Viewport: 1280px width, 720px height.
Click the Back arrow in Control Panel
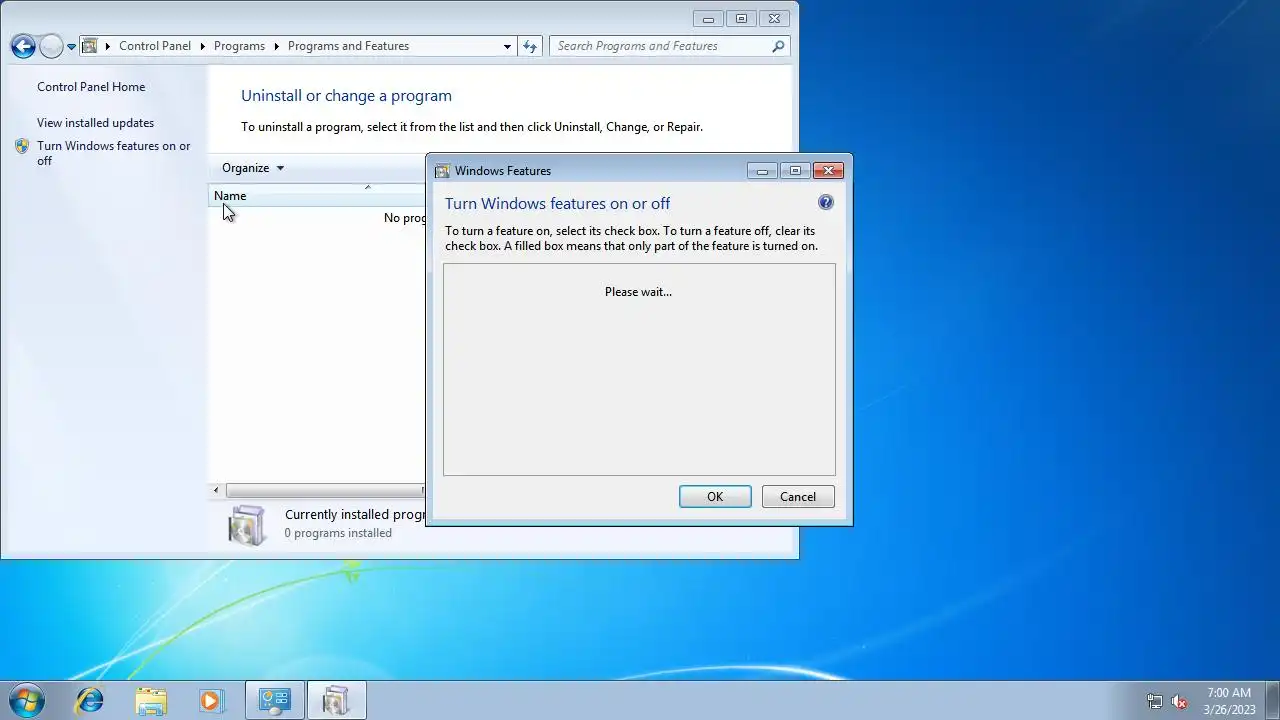coord(23,46)
